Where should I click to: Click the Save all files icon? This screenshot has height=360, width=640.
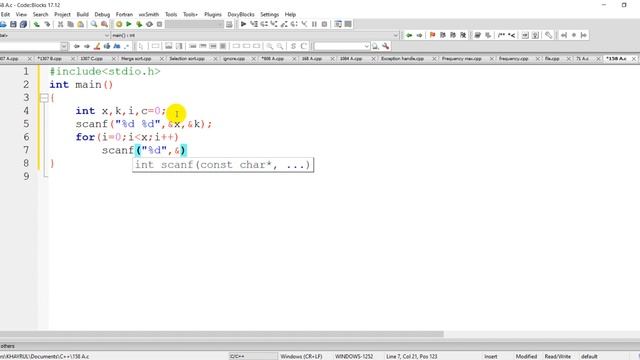(23, 24)
